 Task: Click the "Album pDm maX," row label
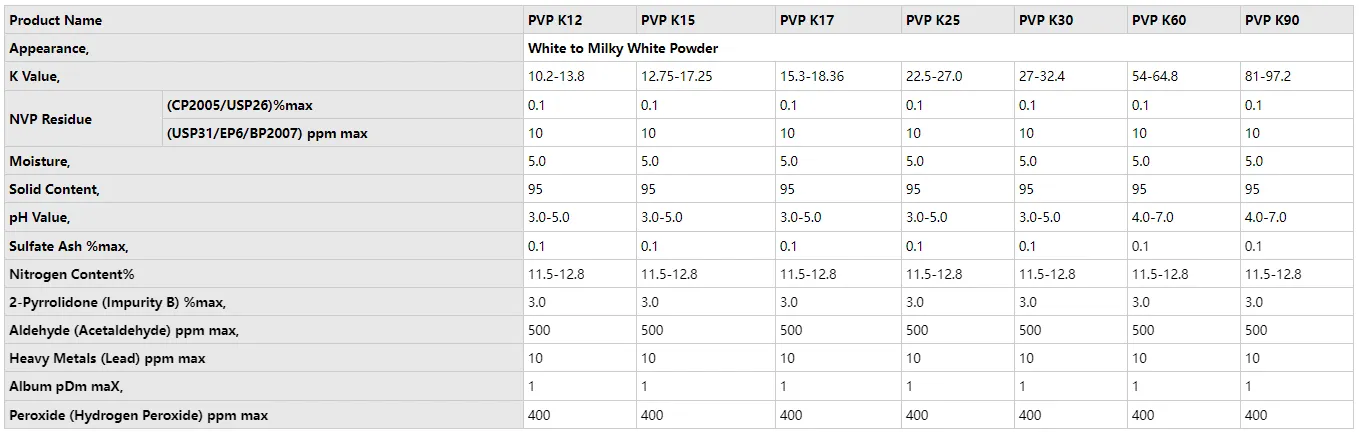66,386
